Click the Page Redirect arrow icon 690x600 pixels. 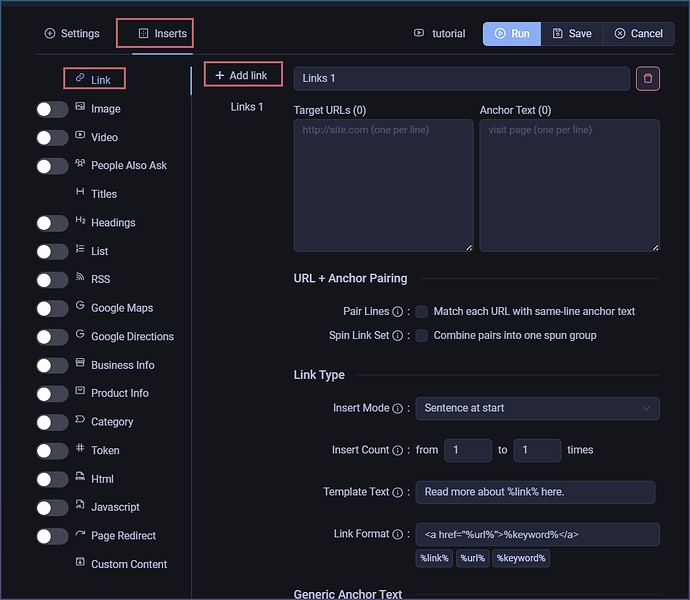click(x=80, y=533)
